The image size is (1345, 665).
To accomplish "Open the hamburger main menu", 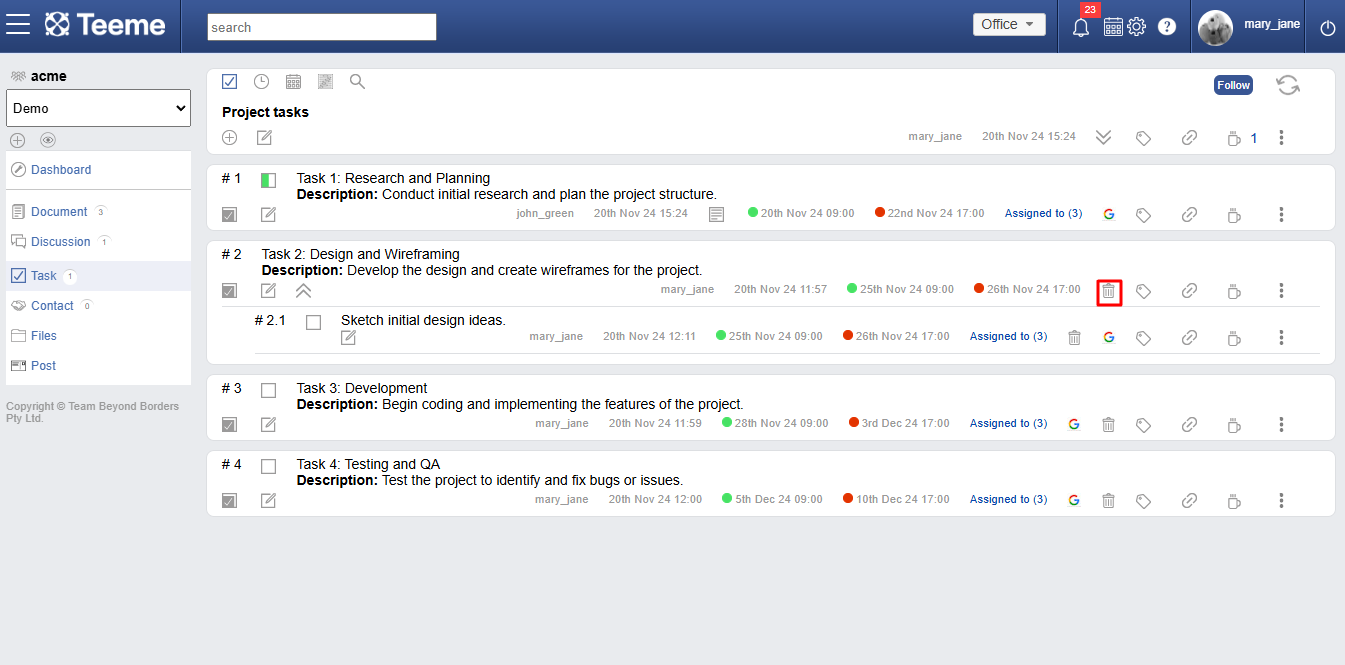I will (18, 25).
